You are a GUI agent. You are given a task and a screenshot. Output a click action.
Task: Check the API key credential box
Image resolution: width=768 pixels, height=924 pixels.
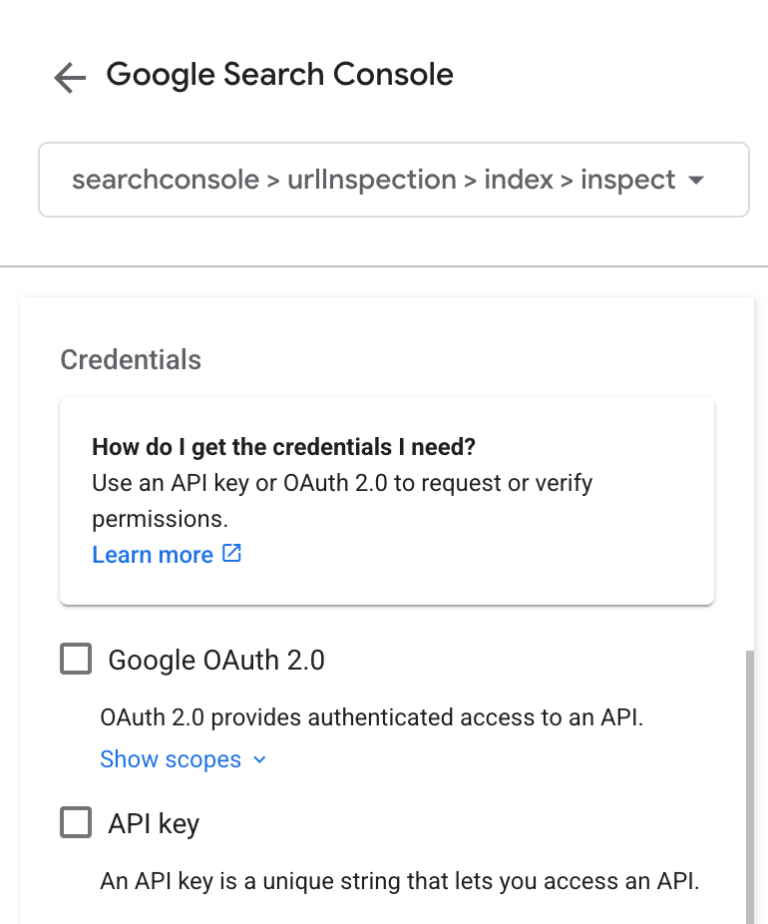[x=75, y=822]
